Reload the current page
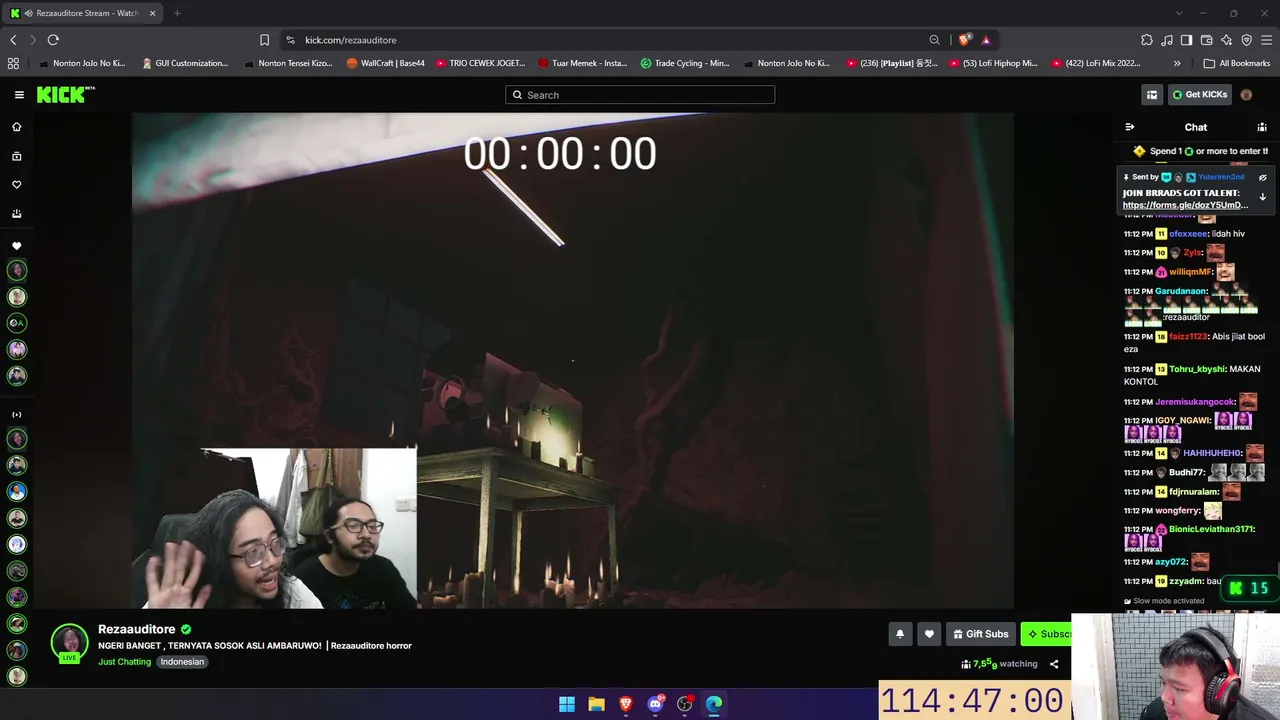The width and height of the screenshot is (1280, 720). [53, 40]
